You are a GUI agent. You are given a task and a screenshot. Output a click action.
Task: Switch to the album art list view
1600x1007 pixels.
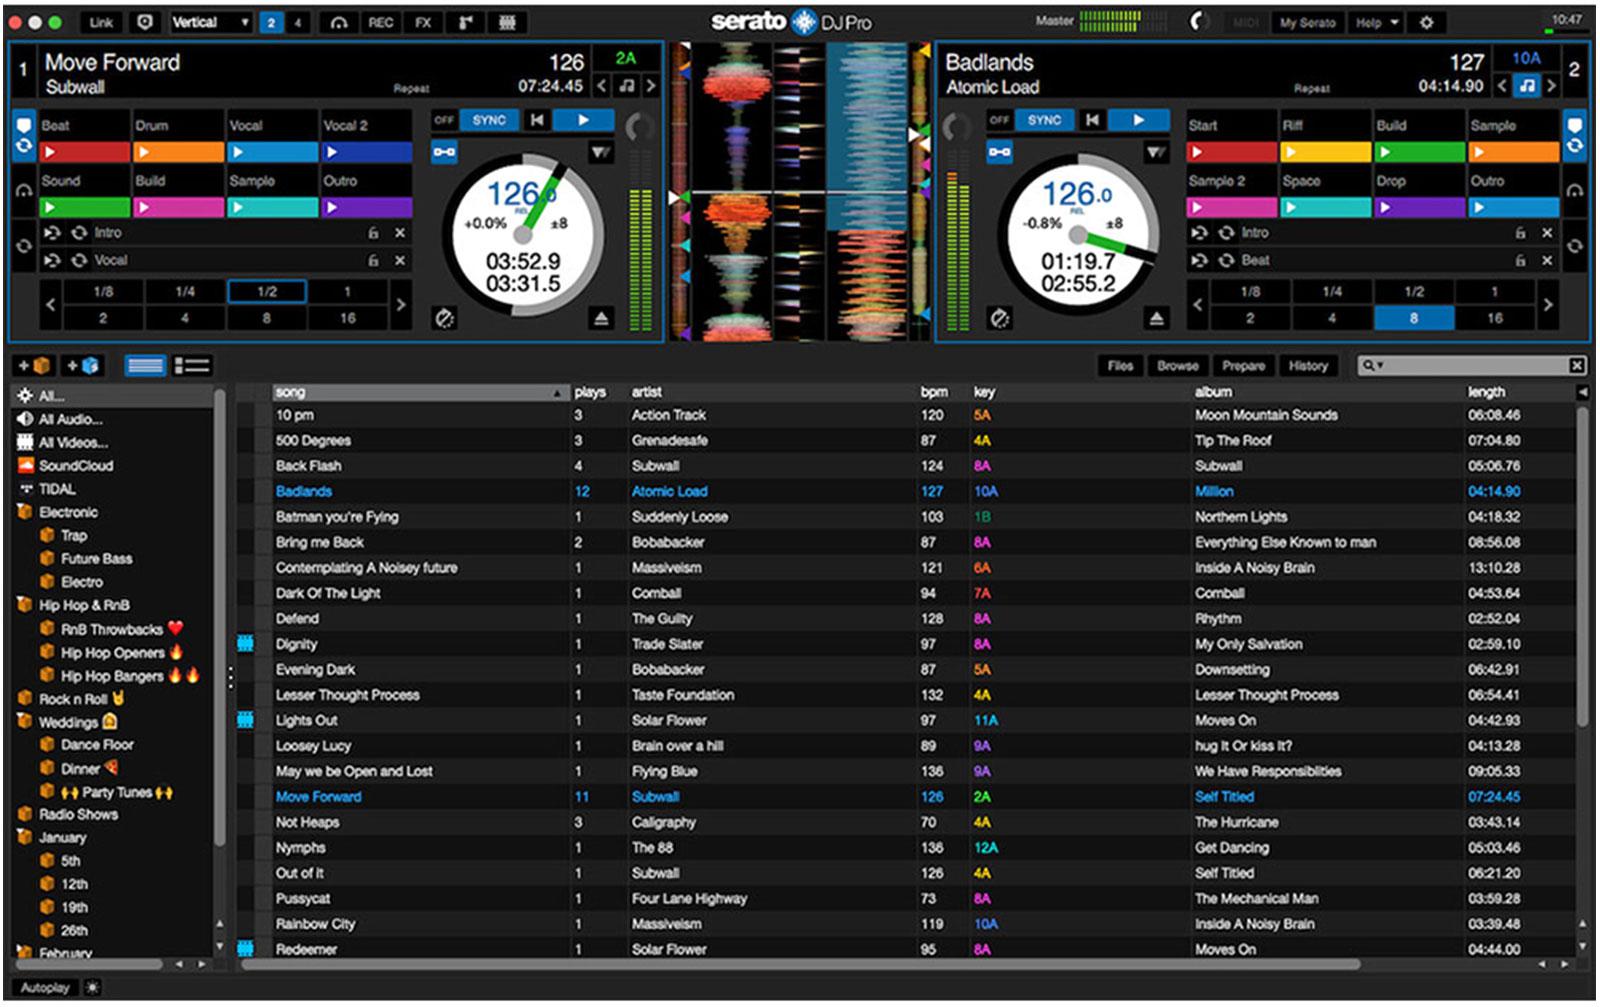192,366
